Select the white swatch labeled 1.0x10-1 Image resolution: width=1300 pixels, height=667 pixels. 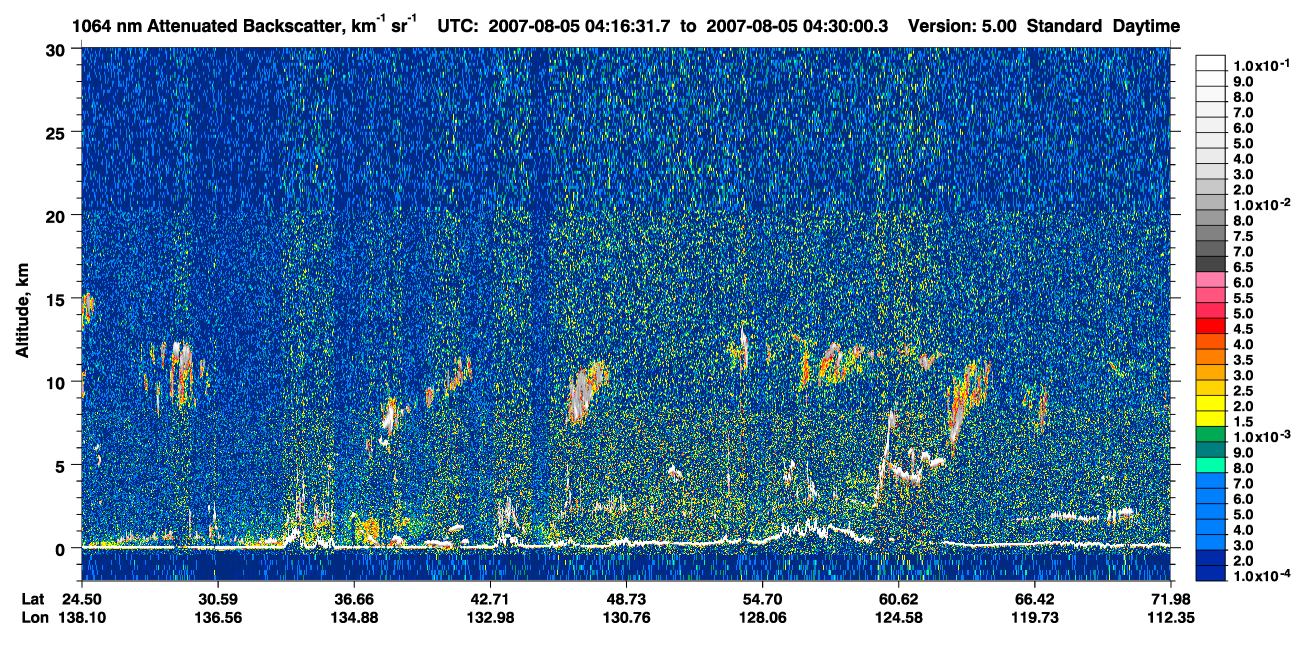click(x=1210, y=64)
